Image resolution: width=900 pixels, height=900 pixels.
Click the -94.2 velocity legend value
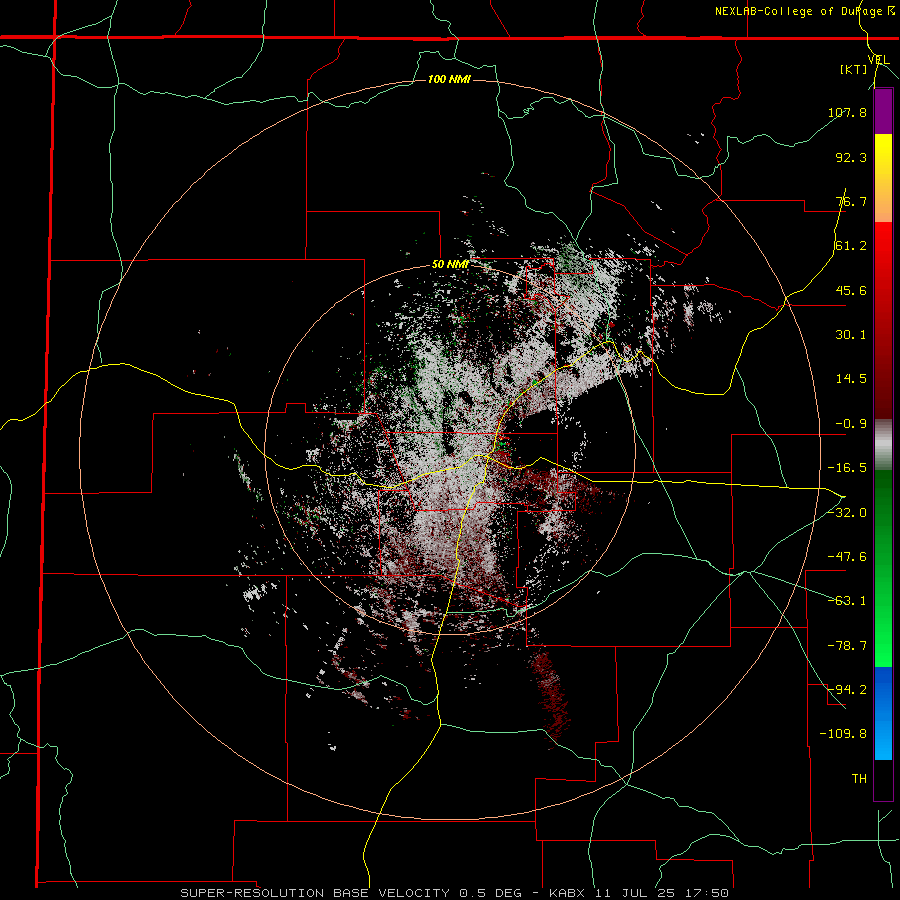(x=847, y=689)
